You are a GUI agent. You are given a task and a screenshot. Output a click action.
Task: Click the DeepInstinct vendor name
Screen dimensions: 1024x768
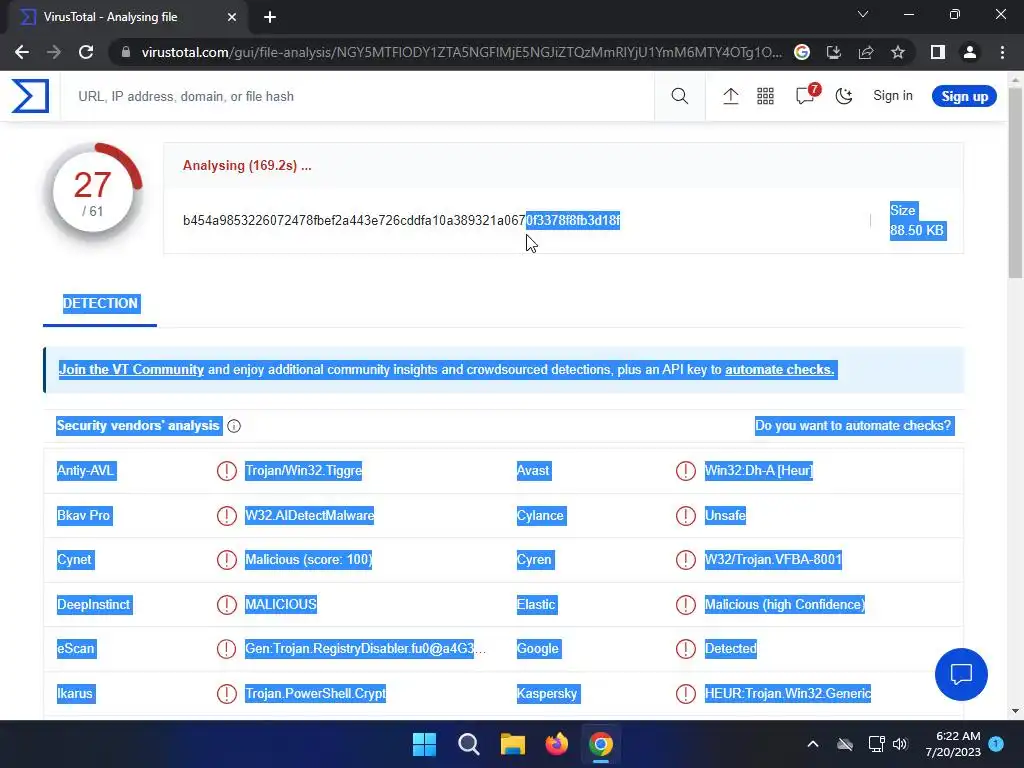click(94, 604)
